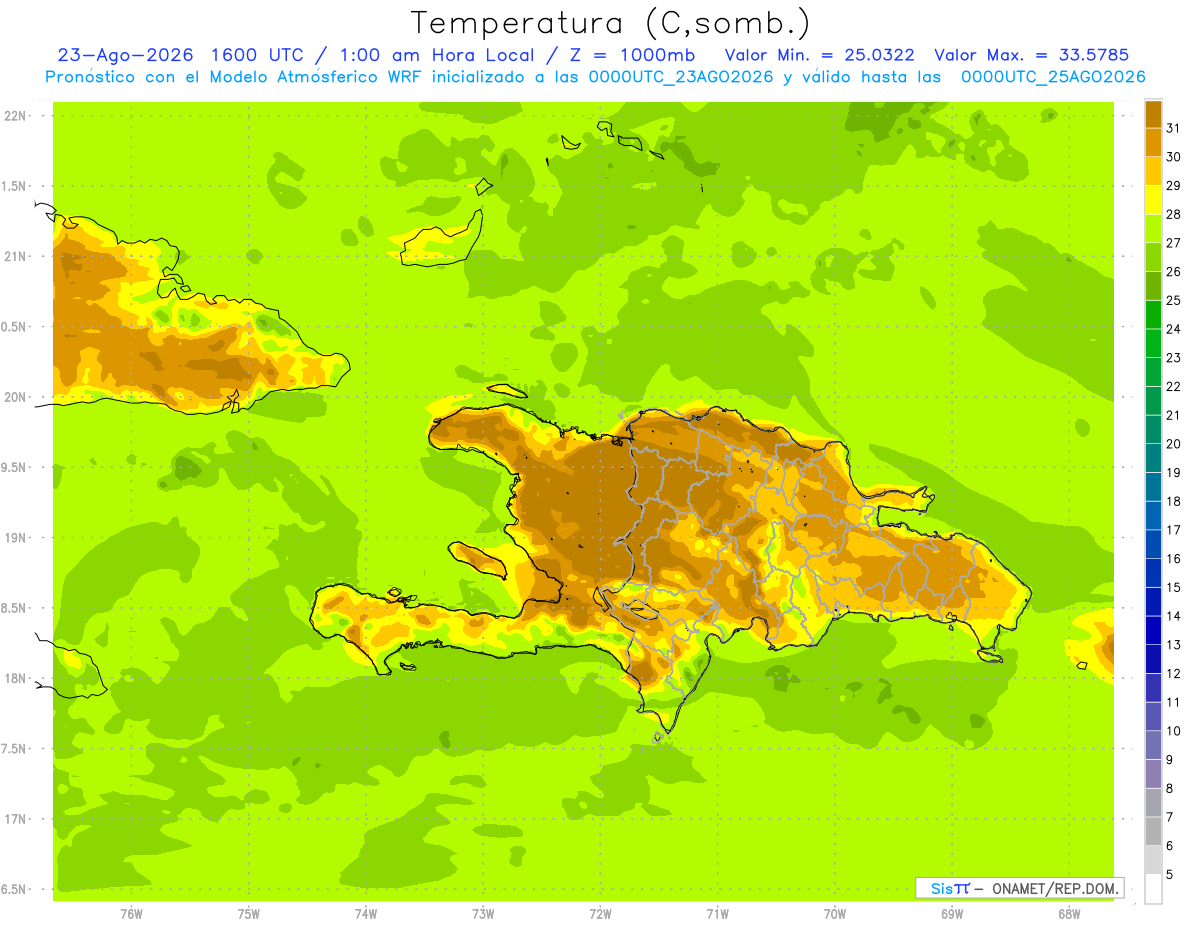
Task: Click the "75W" longitude axis label
Action: click(249, 914)
